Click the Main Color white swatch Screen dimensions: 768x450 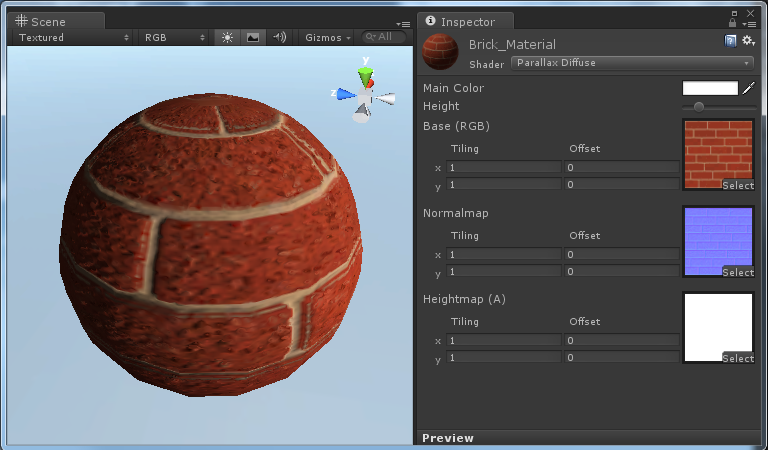(x=710, y=88)
